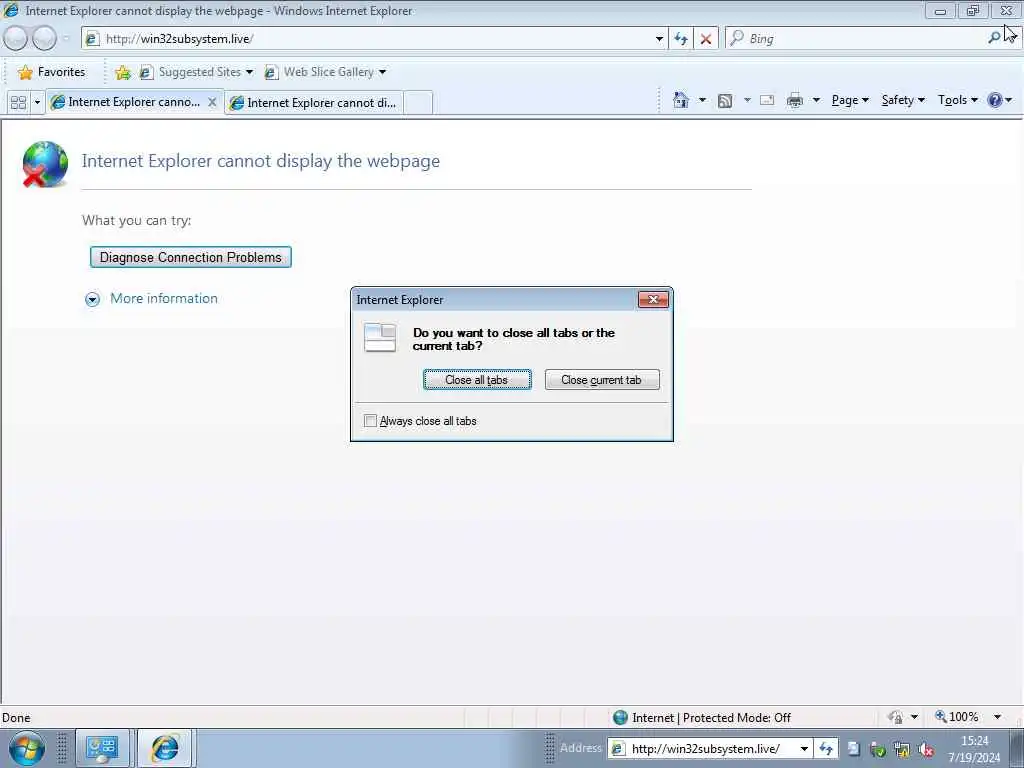Open the privacy status dropdown arrow
The height and width of the screenshot is (768, 1024).
pyautogui.click(x=914, y=717)
